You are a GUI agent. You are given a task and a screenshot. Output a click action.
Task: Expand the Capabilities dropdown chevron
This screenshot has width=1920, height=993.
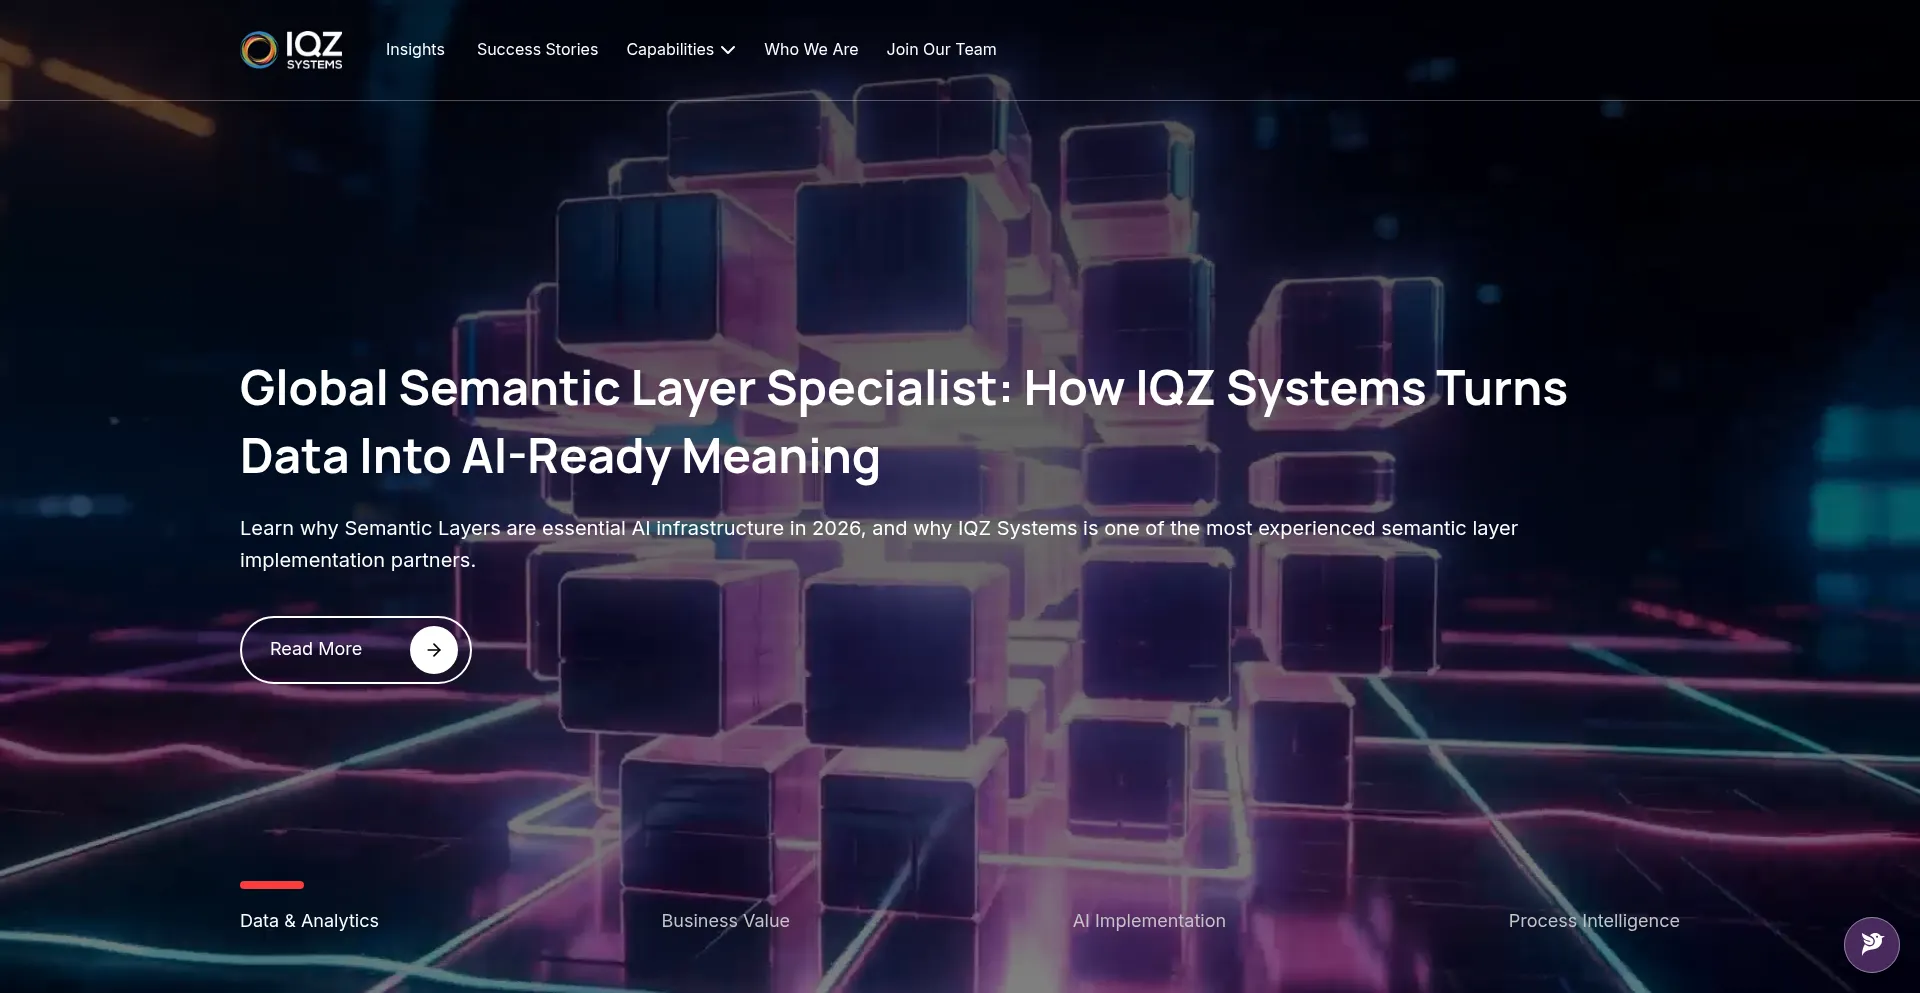[728, 50]
